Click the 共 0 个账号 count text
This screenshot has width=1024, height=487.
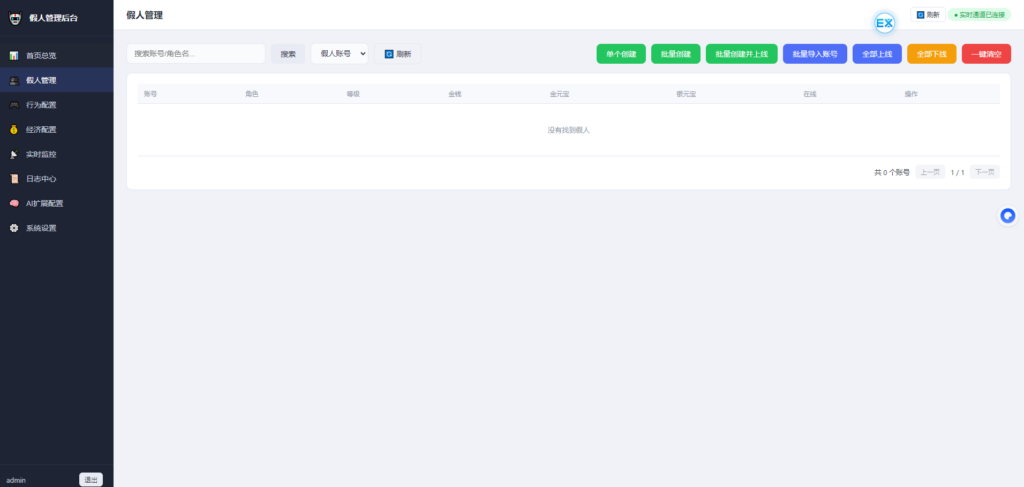click(891, 172)
